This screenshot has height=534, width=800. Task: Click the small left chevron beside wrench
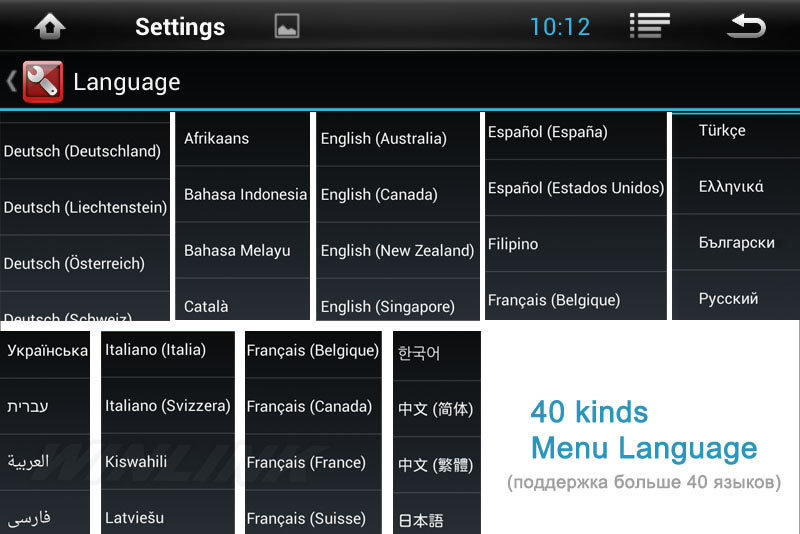coord(11,82)
